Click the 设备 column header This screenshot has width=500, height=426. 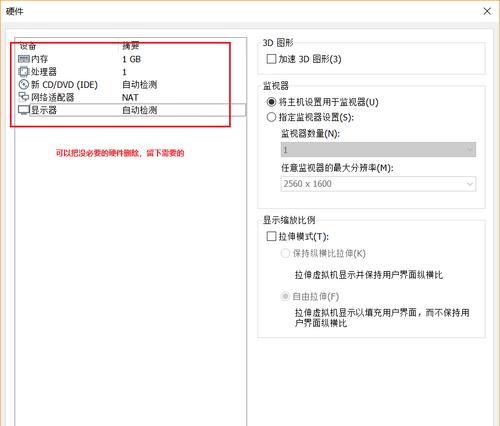point(28,46)
